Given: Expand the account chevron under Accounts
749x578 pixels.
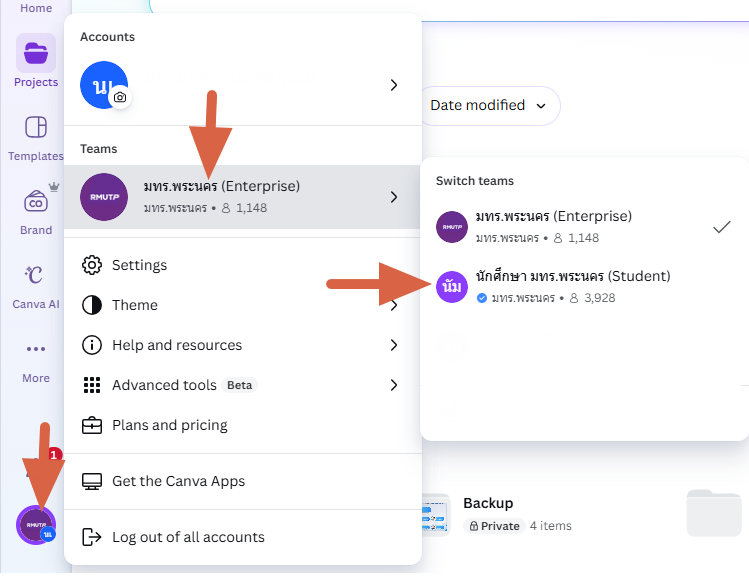Looking at the screenshot, I should [x=394, y=85].
